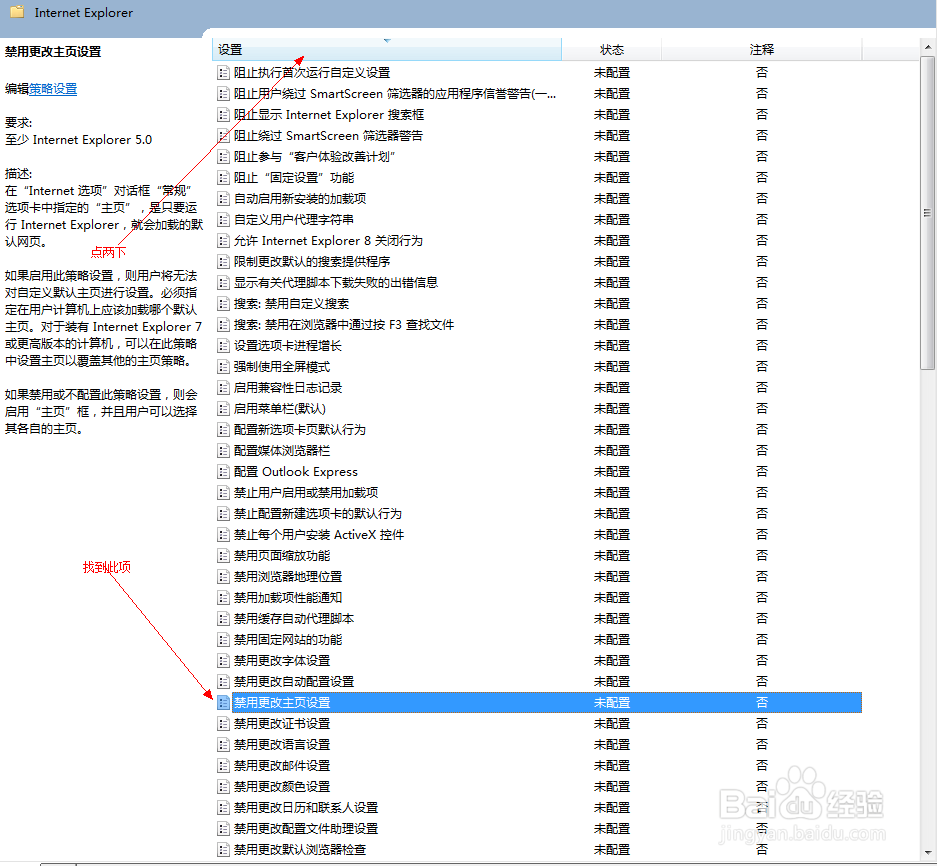Click the policy icon beside 阻止执行首次运行自定义设置

coord(223,73)
